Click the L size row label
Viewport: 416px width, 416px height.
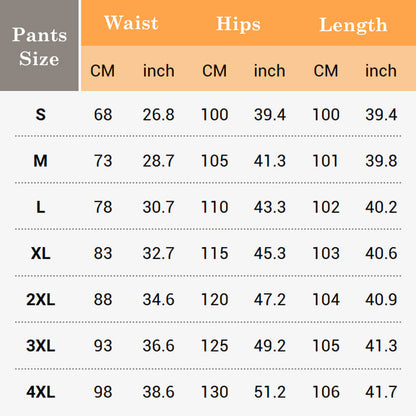41,207
